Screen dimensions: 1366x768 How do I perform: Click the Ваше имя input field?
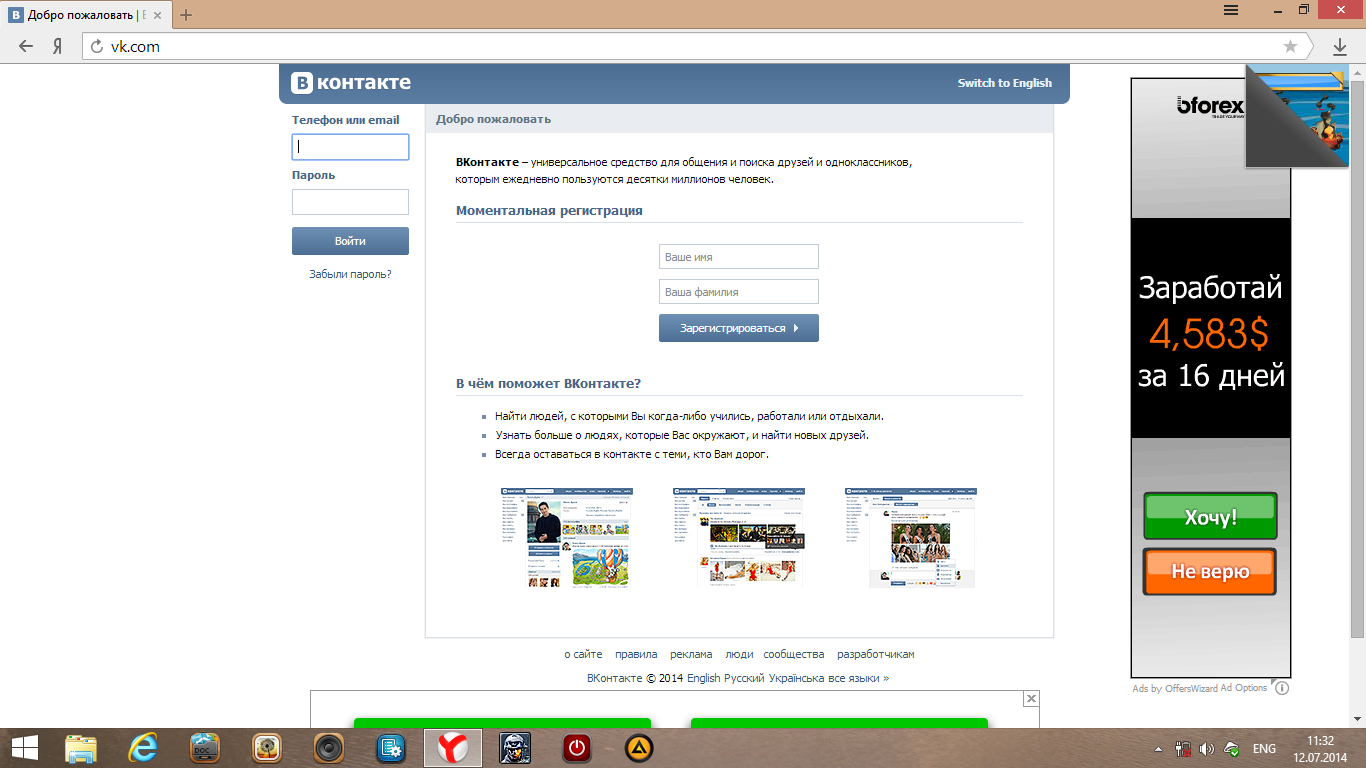[x=739, y=257]
